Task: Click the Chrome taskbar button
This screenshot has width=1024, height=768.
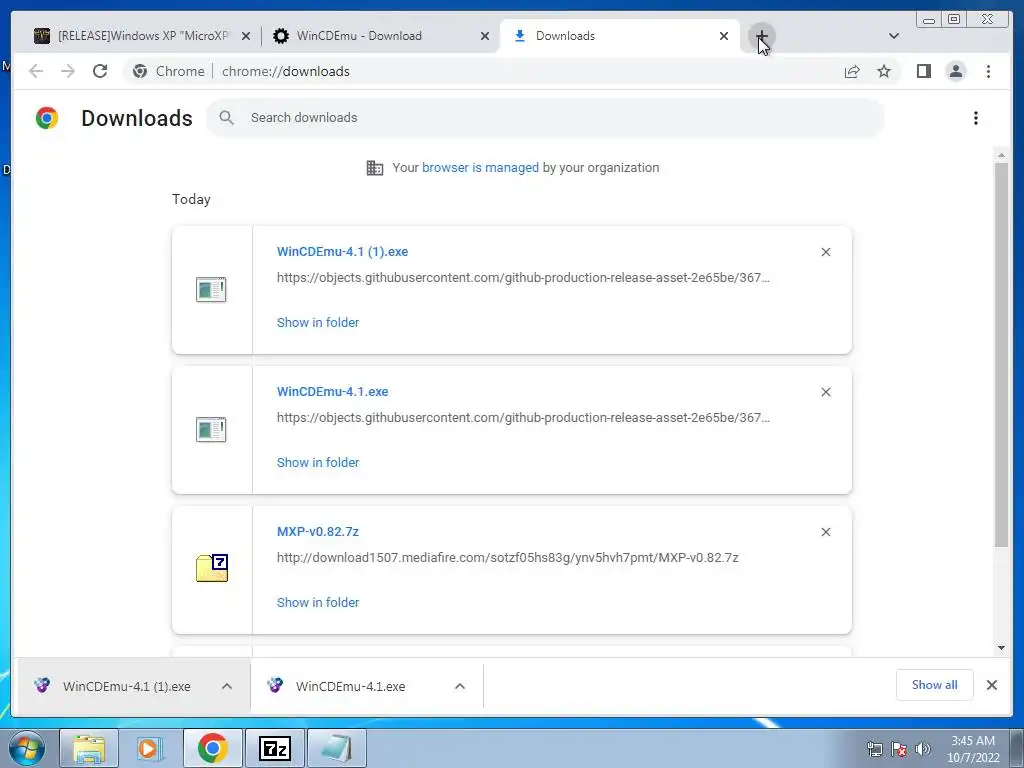Action: pyautogui.click(x=212, y=748)
